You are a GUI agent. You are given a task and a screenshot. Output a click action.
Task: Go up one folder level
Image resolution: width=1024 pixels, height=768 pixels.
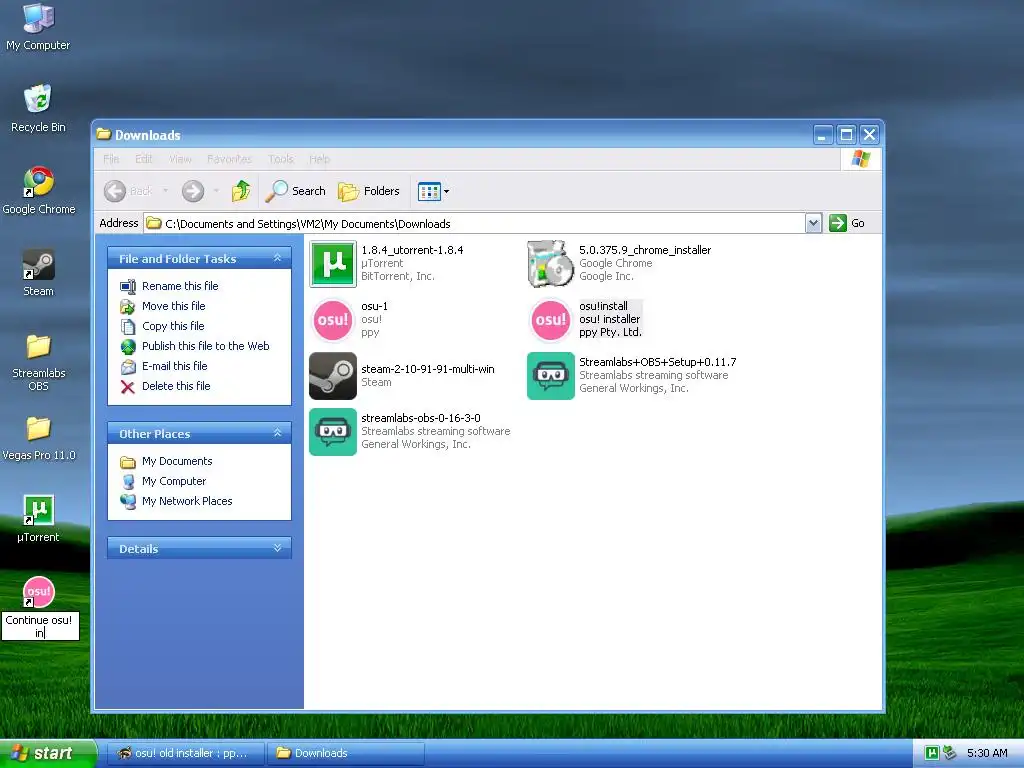241,191
